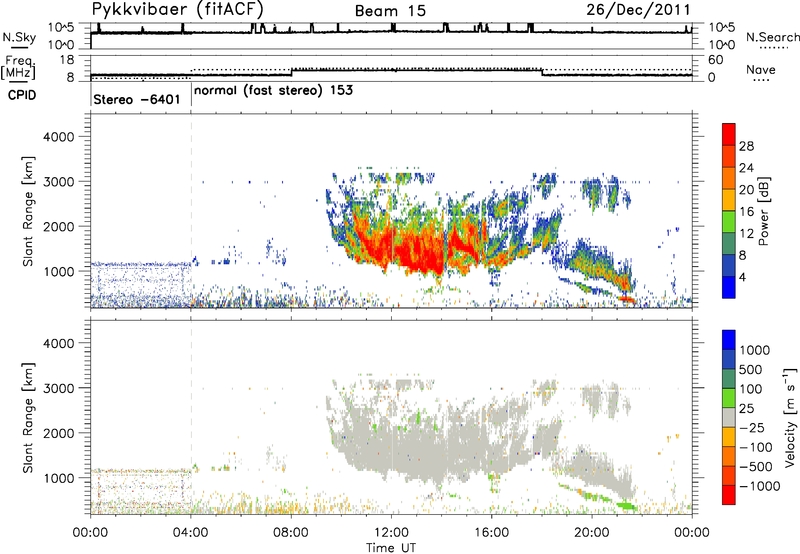Click the 'N.Sky' label
The image size is (800, 554).
19,37
